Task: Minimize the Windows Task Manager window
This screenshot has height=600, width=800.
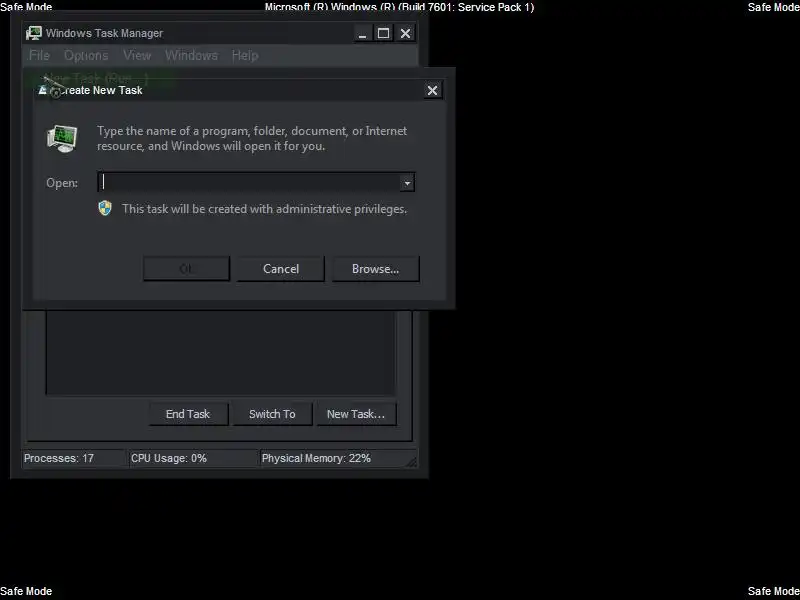Action: tap(362, 34)
